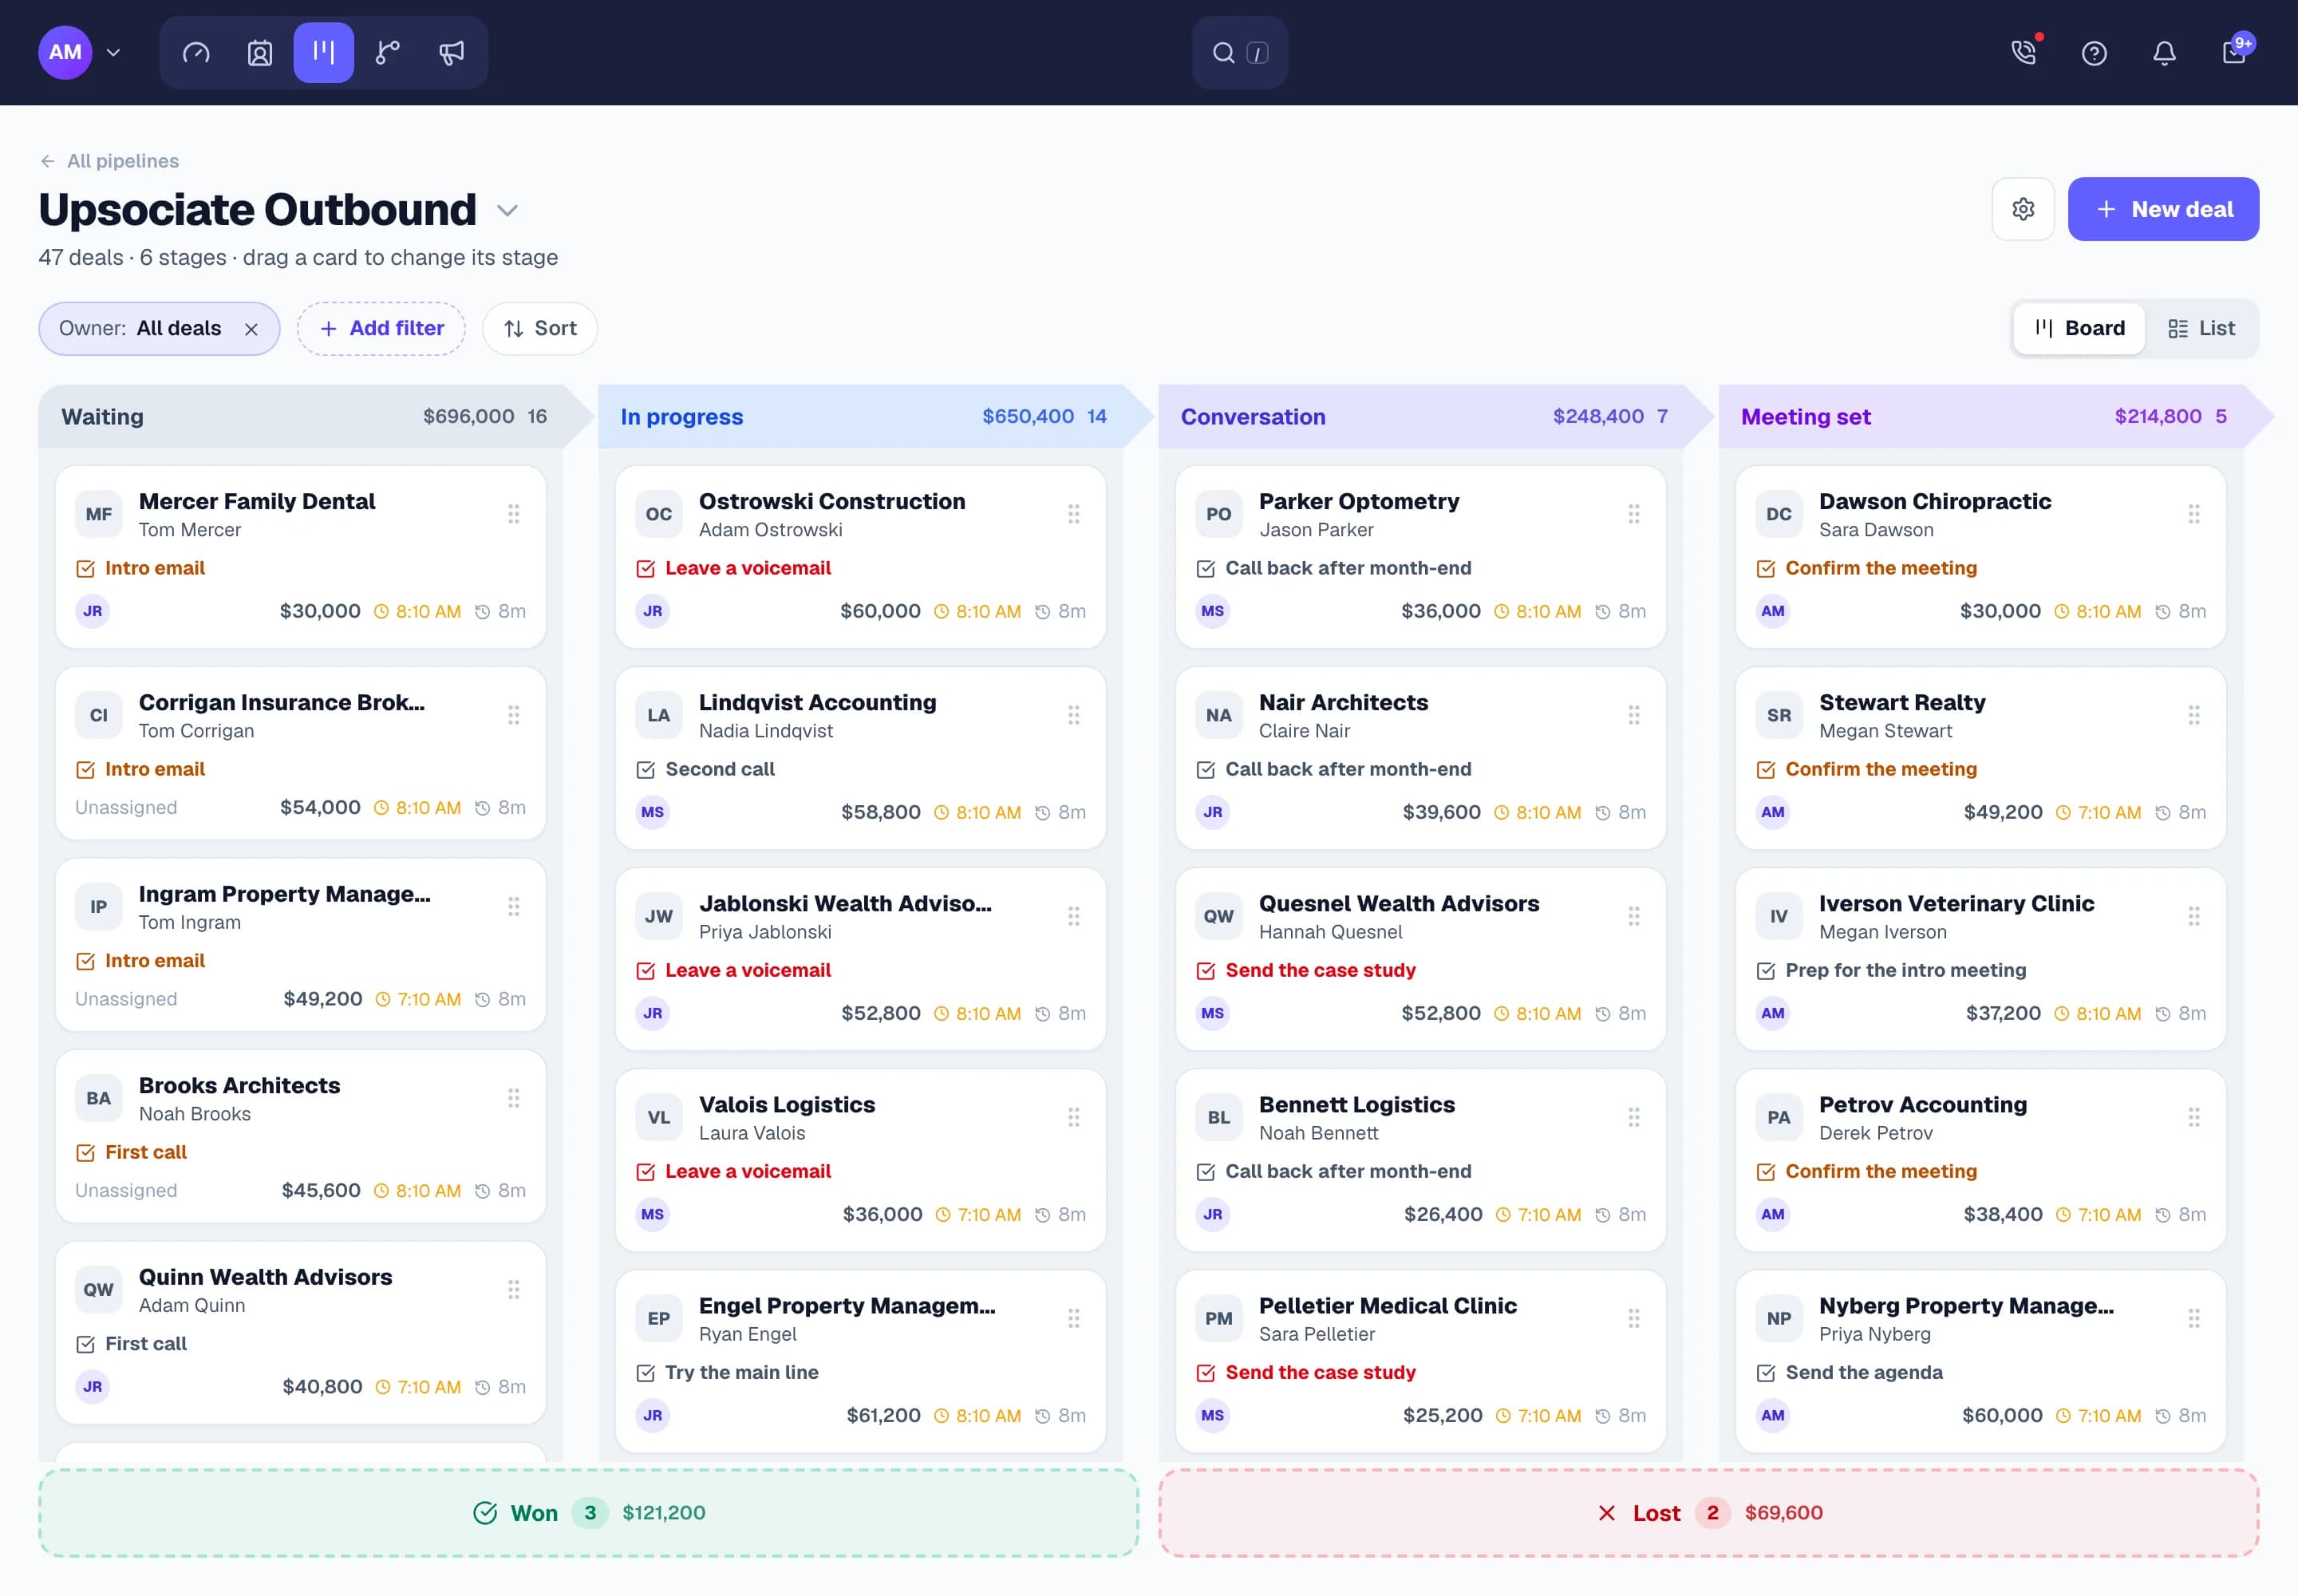Click the $696,000 Waiting total
This screenshot has width=2298, height=1596.
coord(469,416)
